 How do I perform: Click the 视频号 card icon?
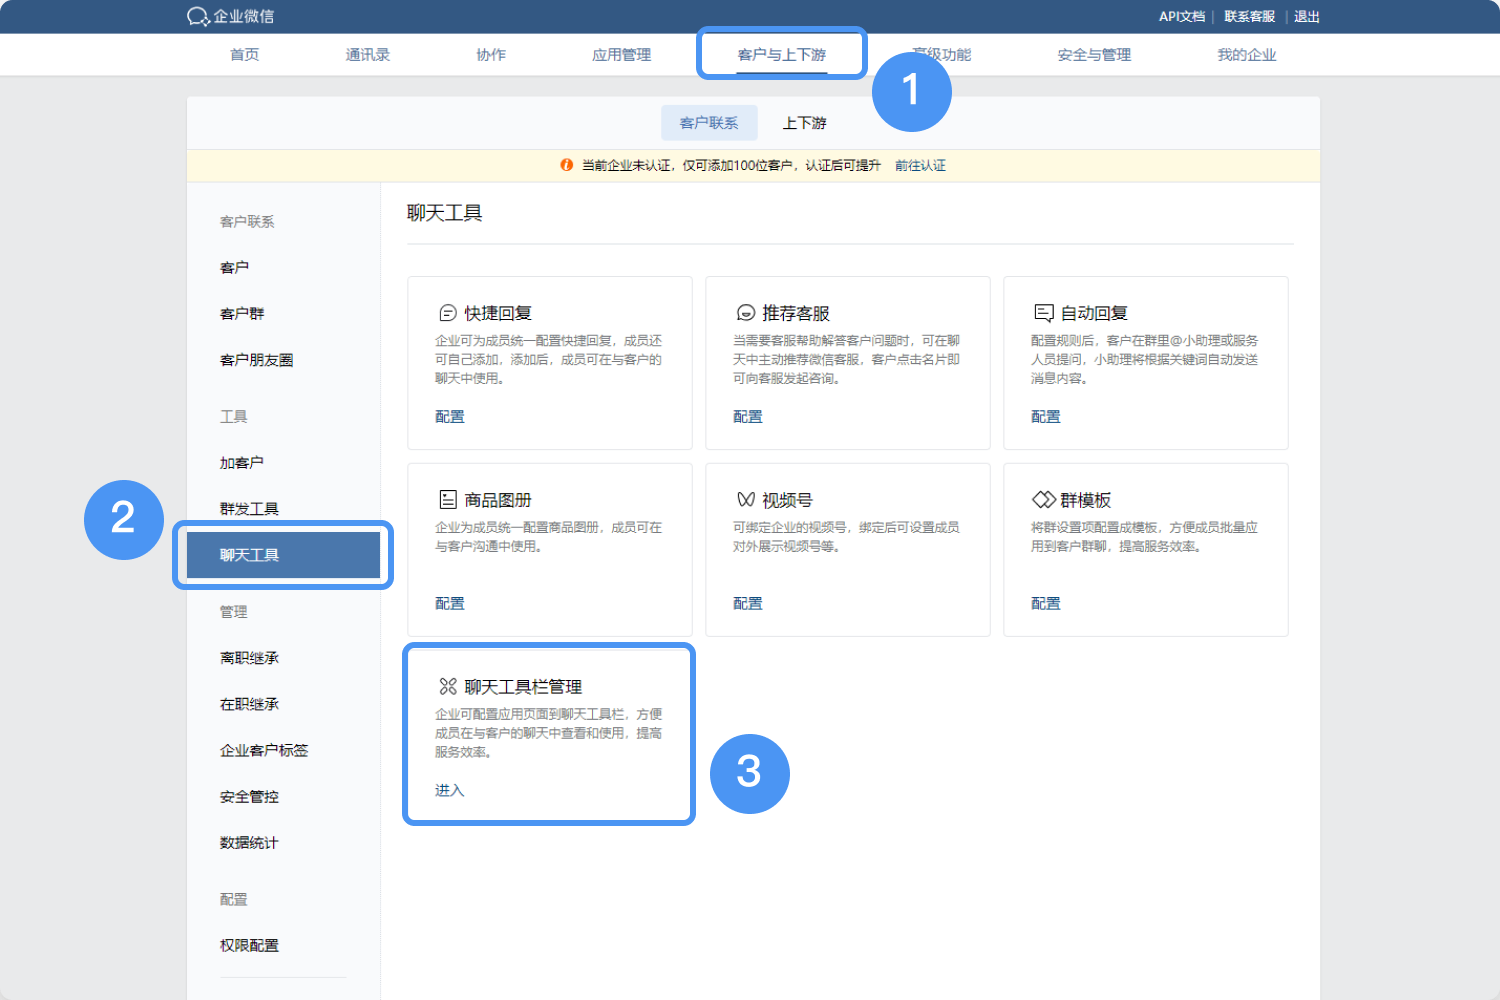(746, 500)
